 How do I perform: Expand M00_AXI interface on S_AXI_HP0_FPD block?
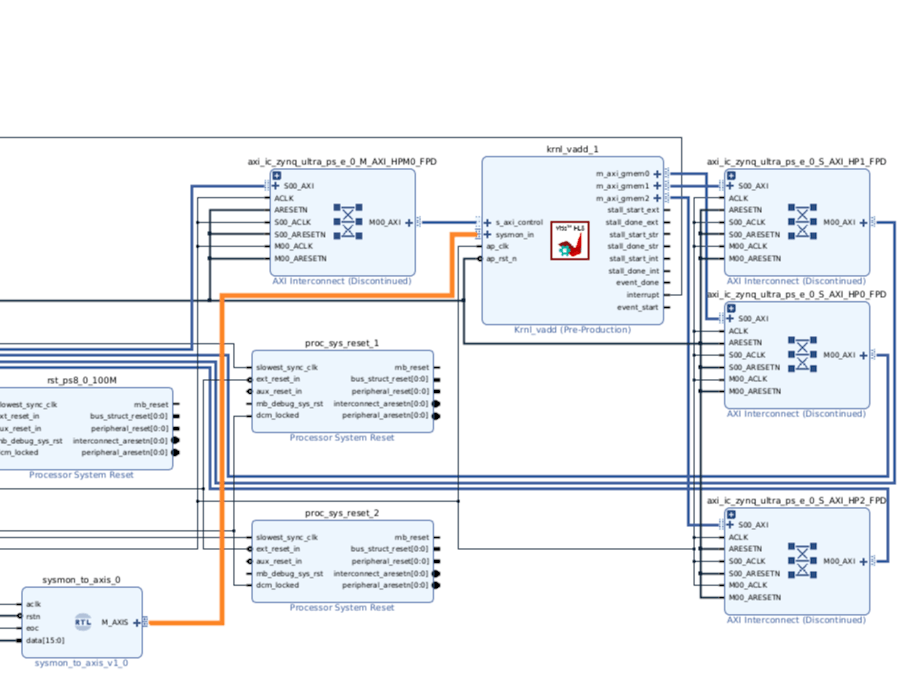coord(863,356)
